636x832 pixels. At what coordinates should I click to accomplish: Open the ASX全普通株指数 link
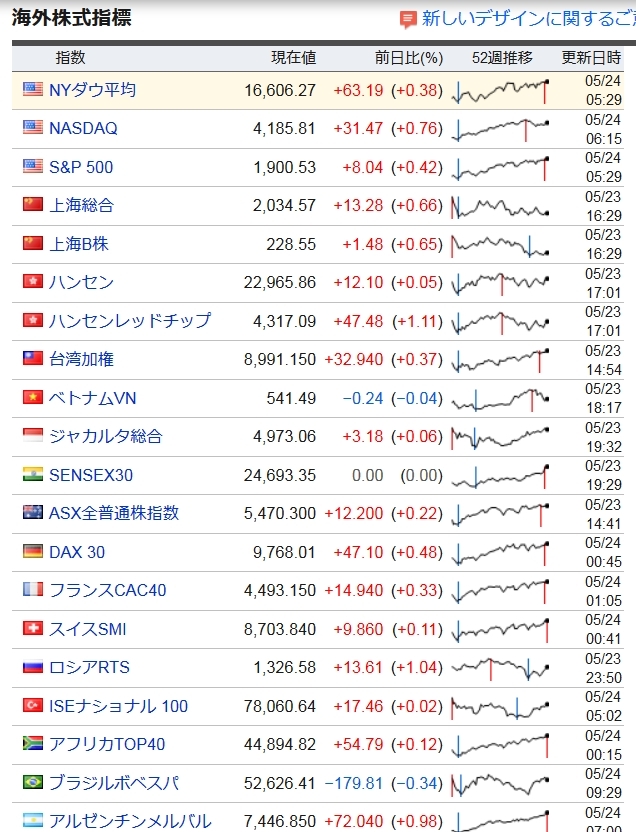(114, 513)
